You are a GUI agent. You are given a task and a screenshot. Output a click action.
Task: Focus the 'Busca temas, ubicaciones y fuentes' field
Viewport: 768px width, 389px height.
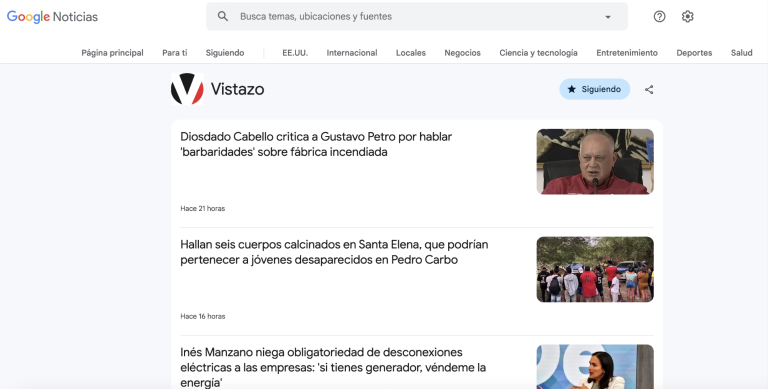pos(416,16)
